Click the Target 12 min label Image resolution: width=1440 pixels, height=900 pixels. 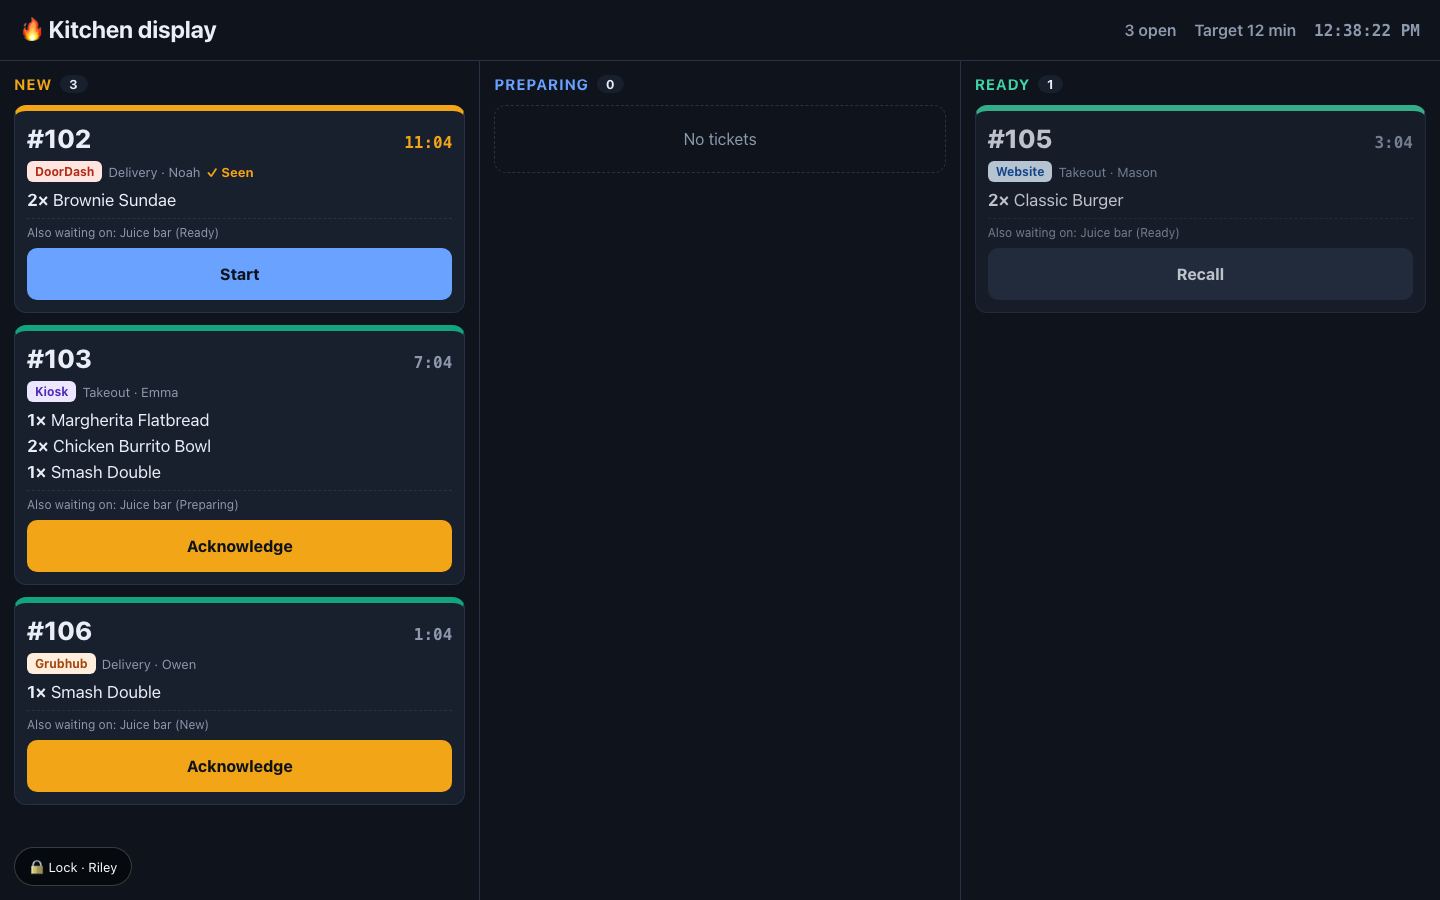click(x=1245, y=30)
